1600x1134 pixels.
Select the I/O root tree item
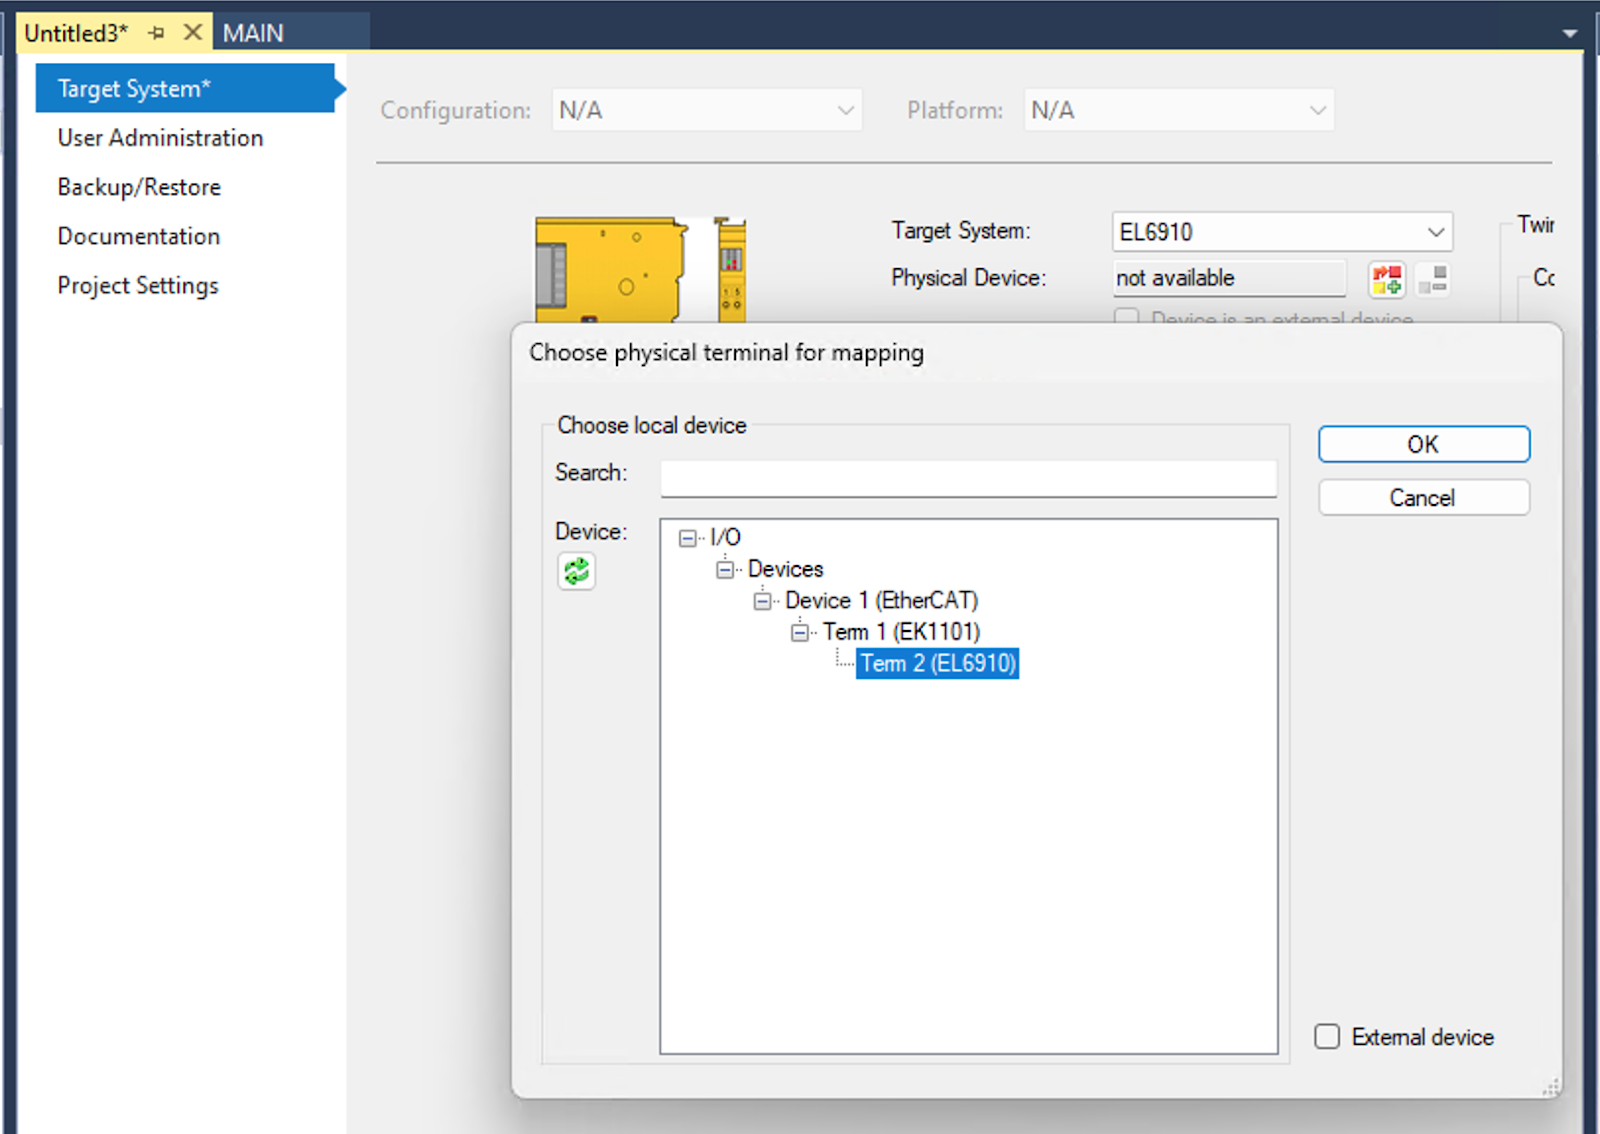725,538
